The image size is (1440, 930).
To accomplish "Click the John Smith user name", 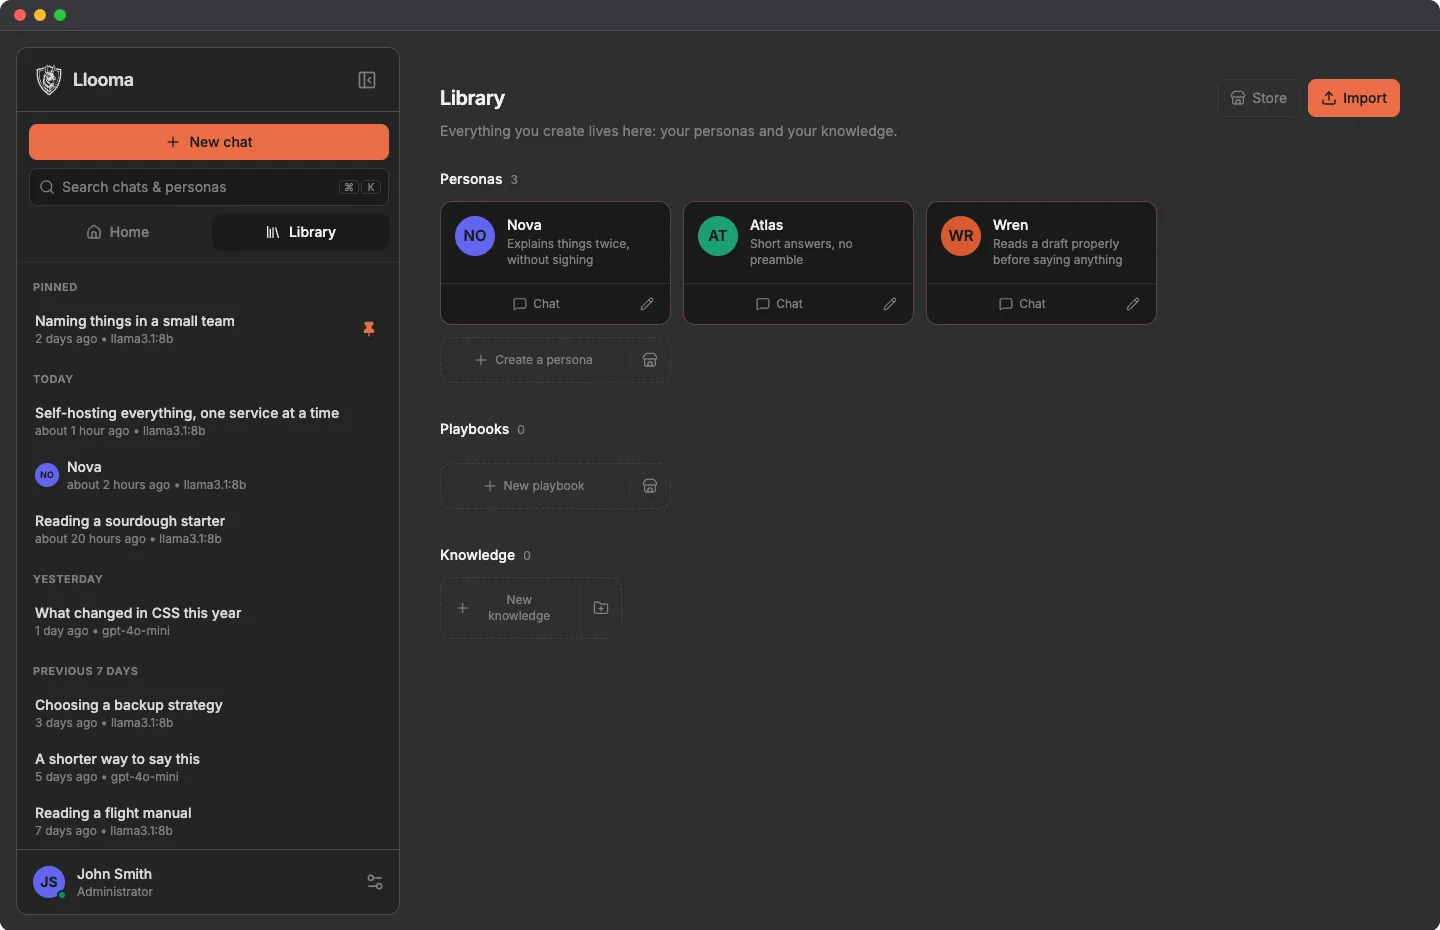I will (x=114, y=874).
